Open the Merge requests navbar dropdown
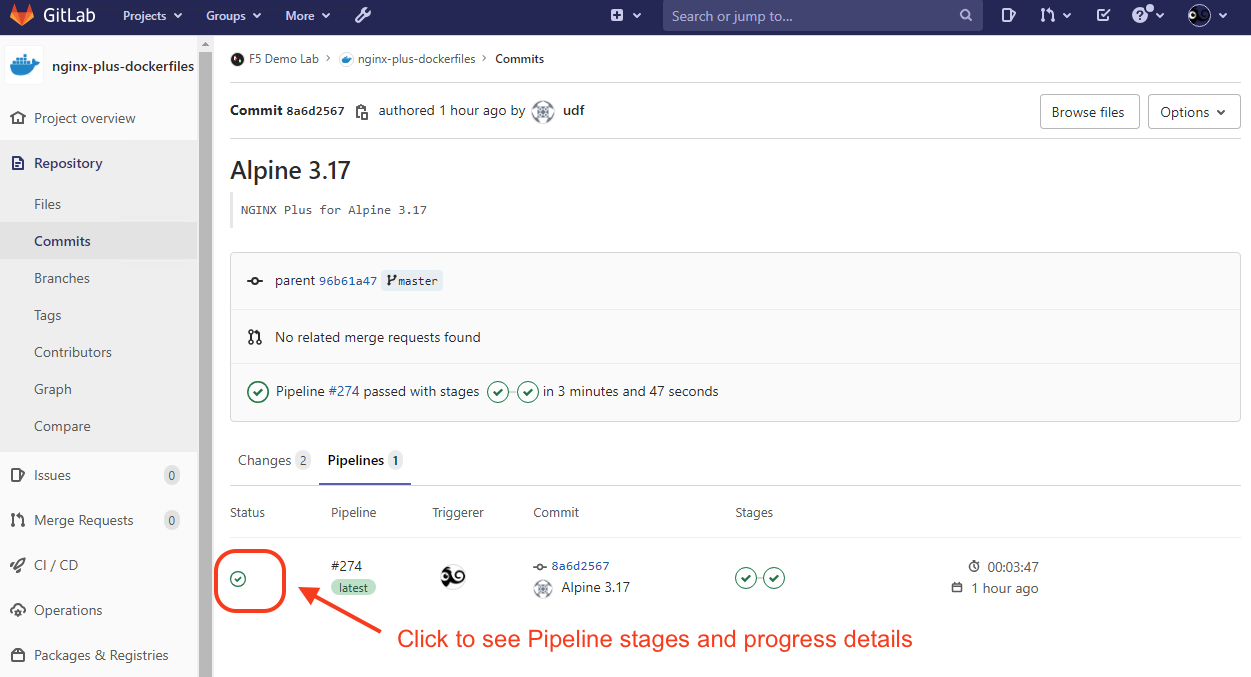Image resolution: width=1251 pixels, height=677 pixels. (x=1055, y=16)
